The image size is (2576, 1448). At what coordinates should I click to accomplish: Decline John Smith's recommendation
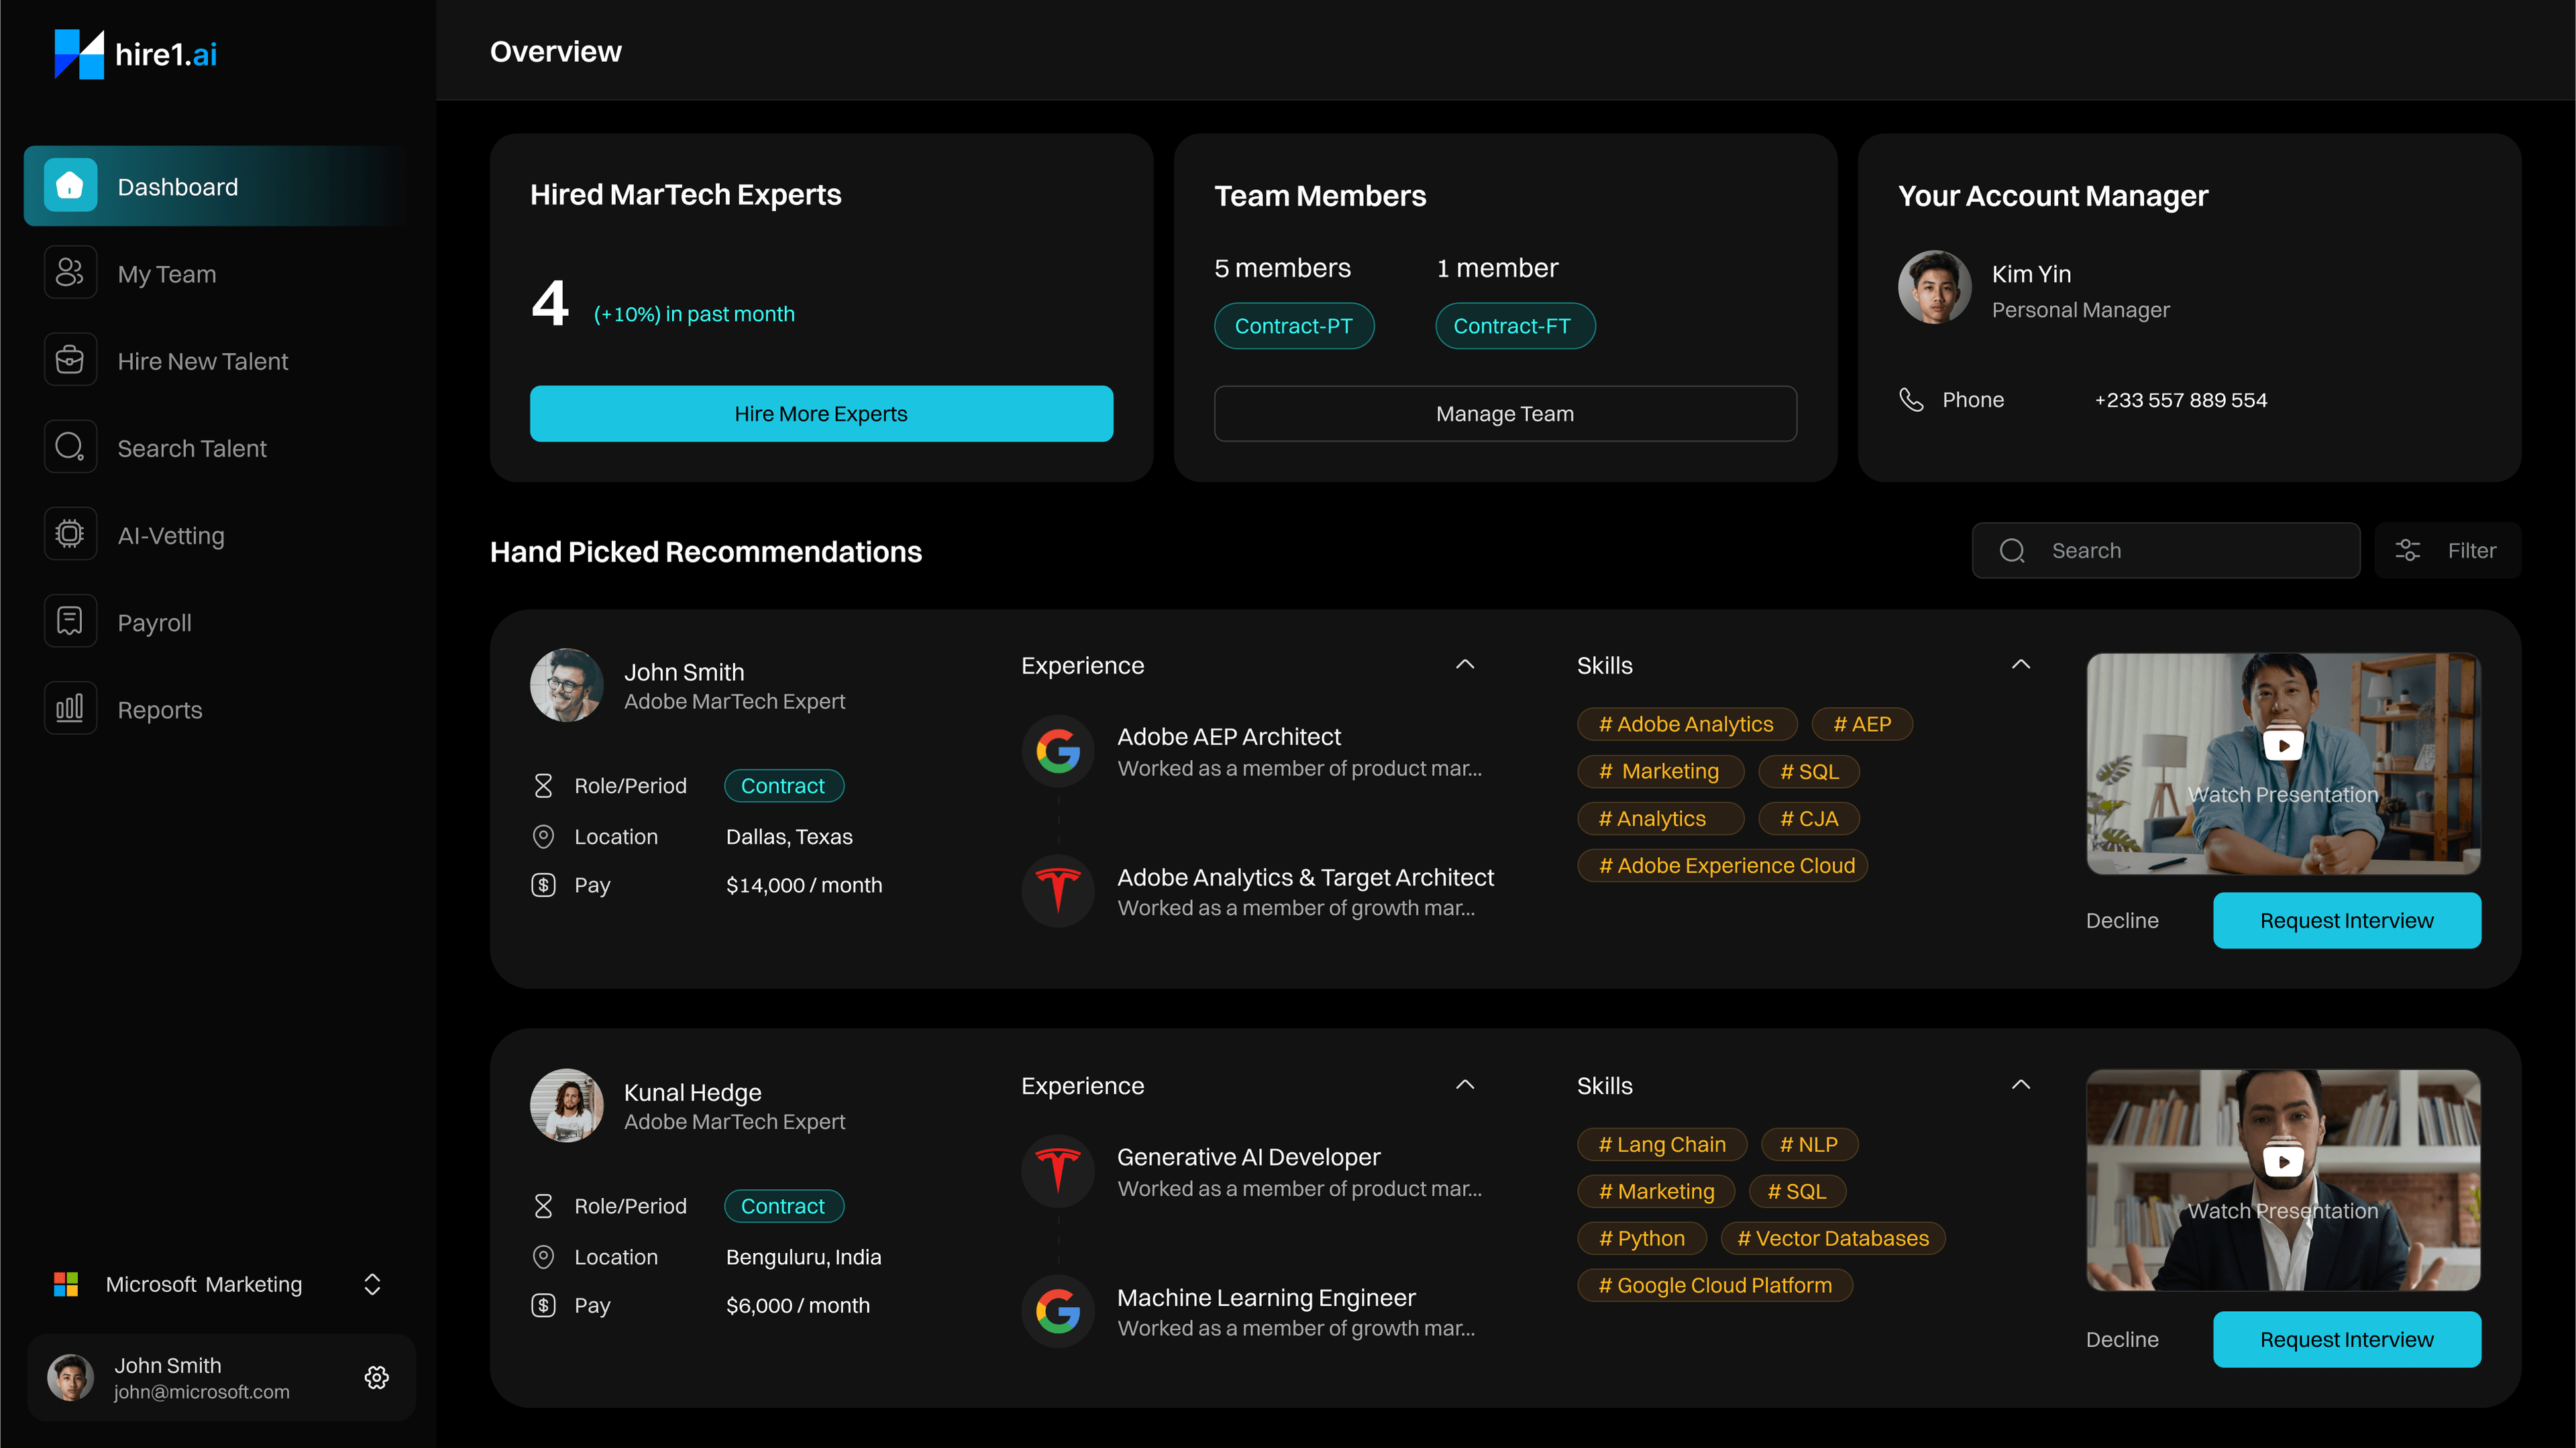[x=2122, y=920]
